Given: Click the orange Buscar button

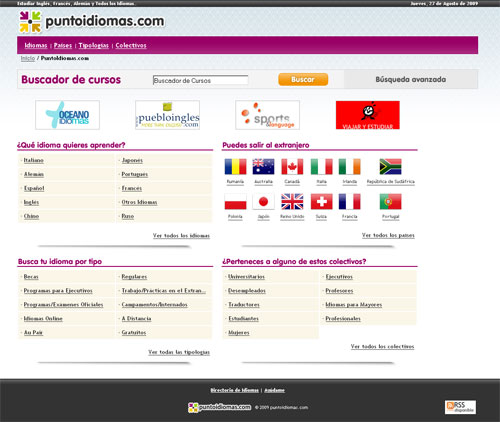Looking at the screenshot, I should click(303, 79).
